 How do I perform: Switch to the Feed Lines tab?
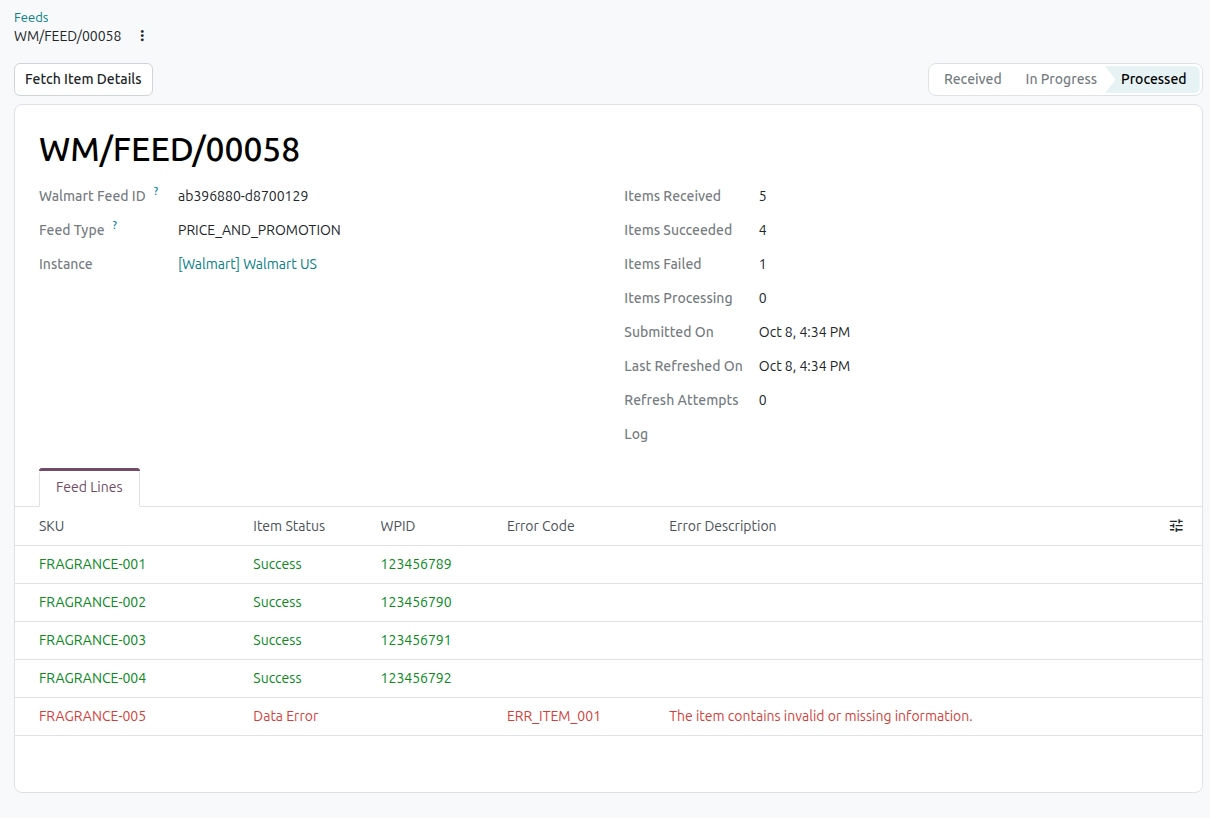pyautogui.click(x=89, y=487)
